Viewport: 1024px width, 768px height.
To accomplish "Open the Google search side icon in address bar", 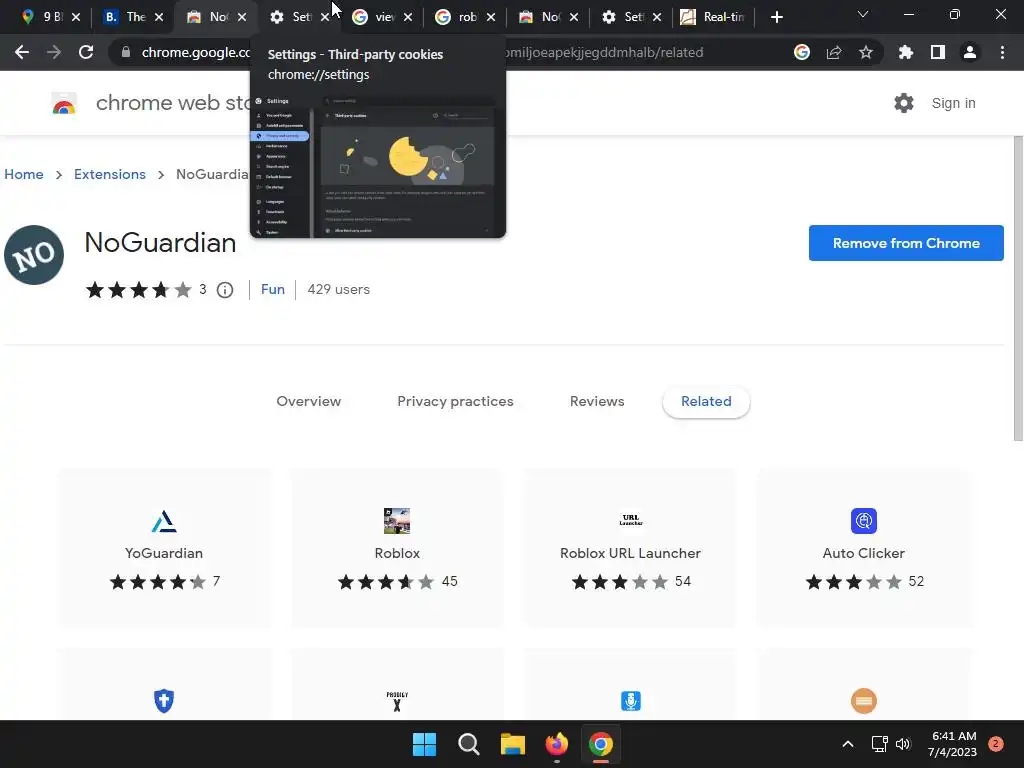I will [801, 52].
